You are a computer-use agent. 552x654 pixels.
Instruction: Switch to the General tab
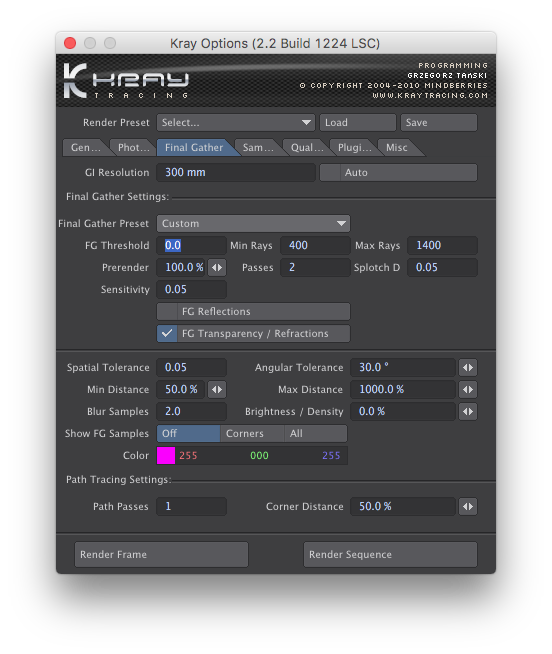coord(86,148)
